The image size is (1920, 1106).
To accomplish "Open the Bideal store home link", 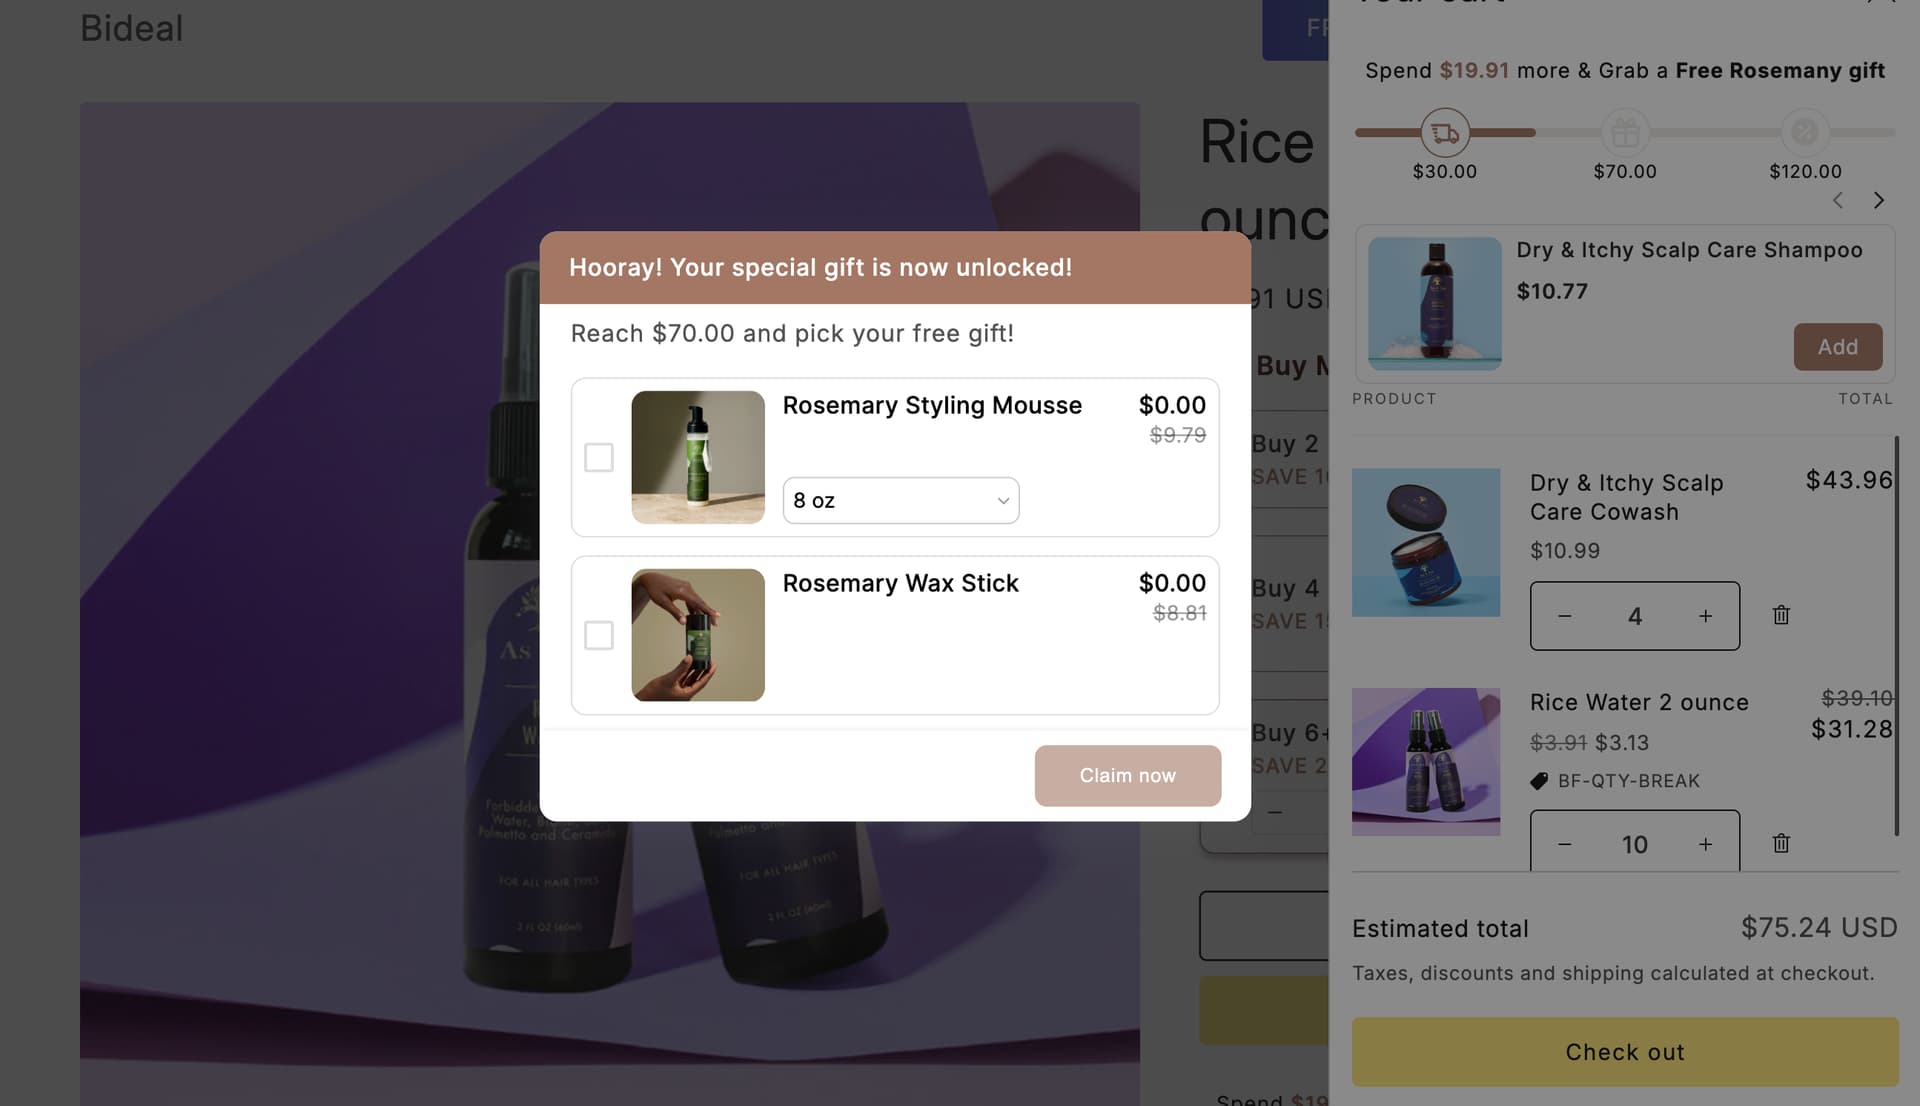I will tap(132, 28).
